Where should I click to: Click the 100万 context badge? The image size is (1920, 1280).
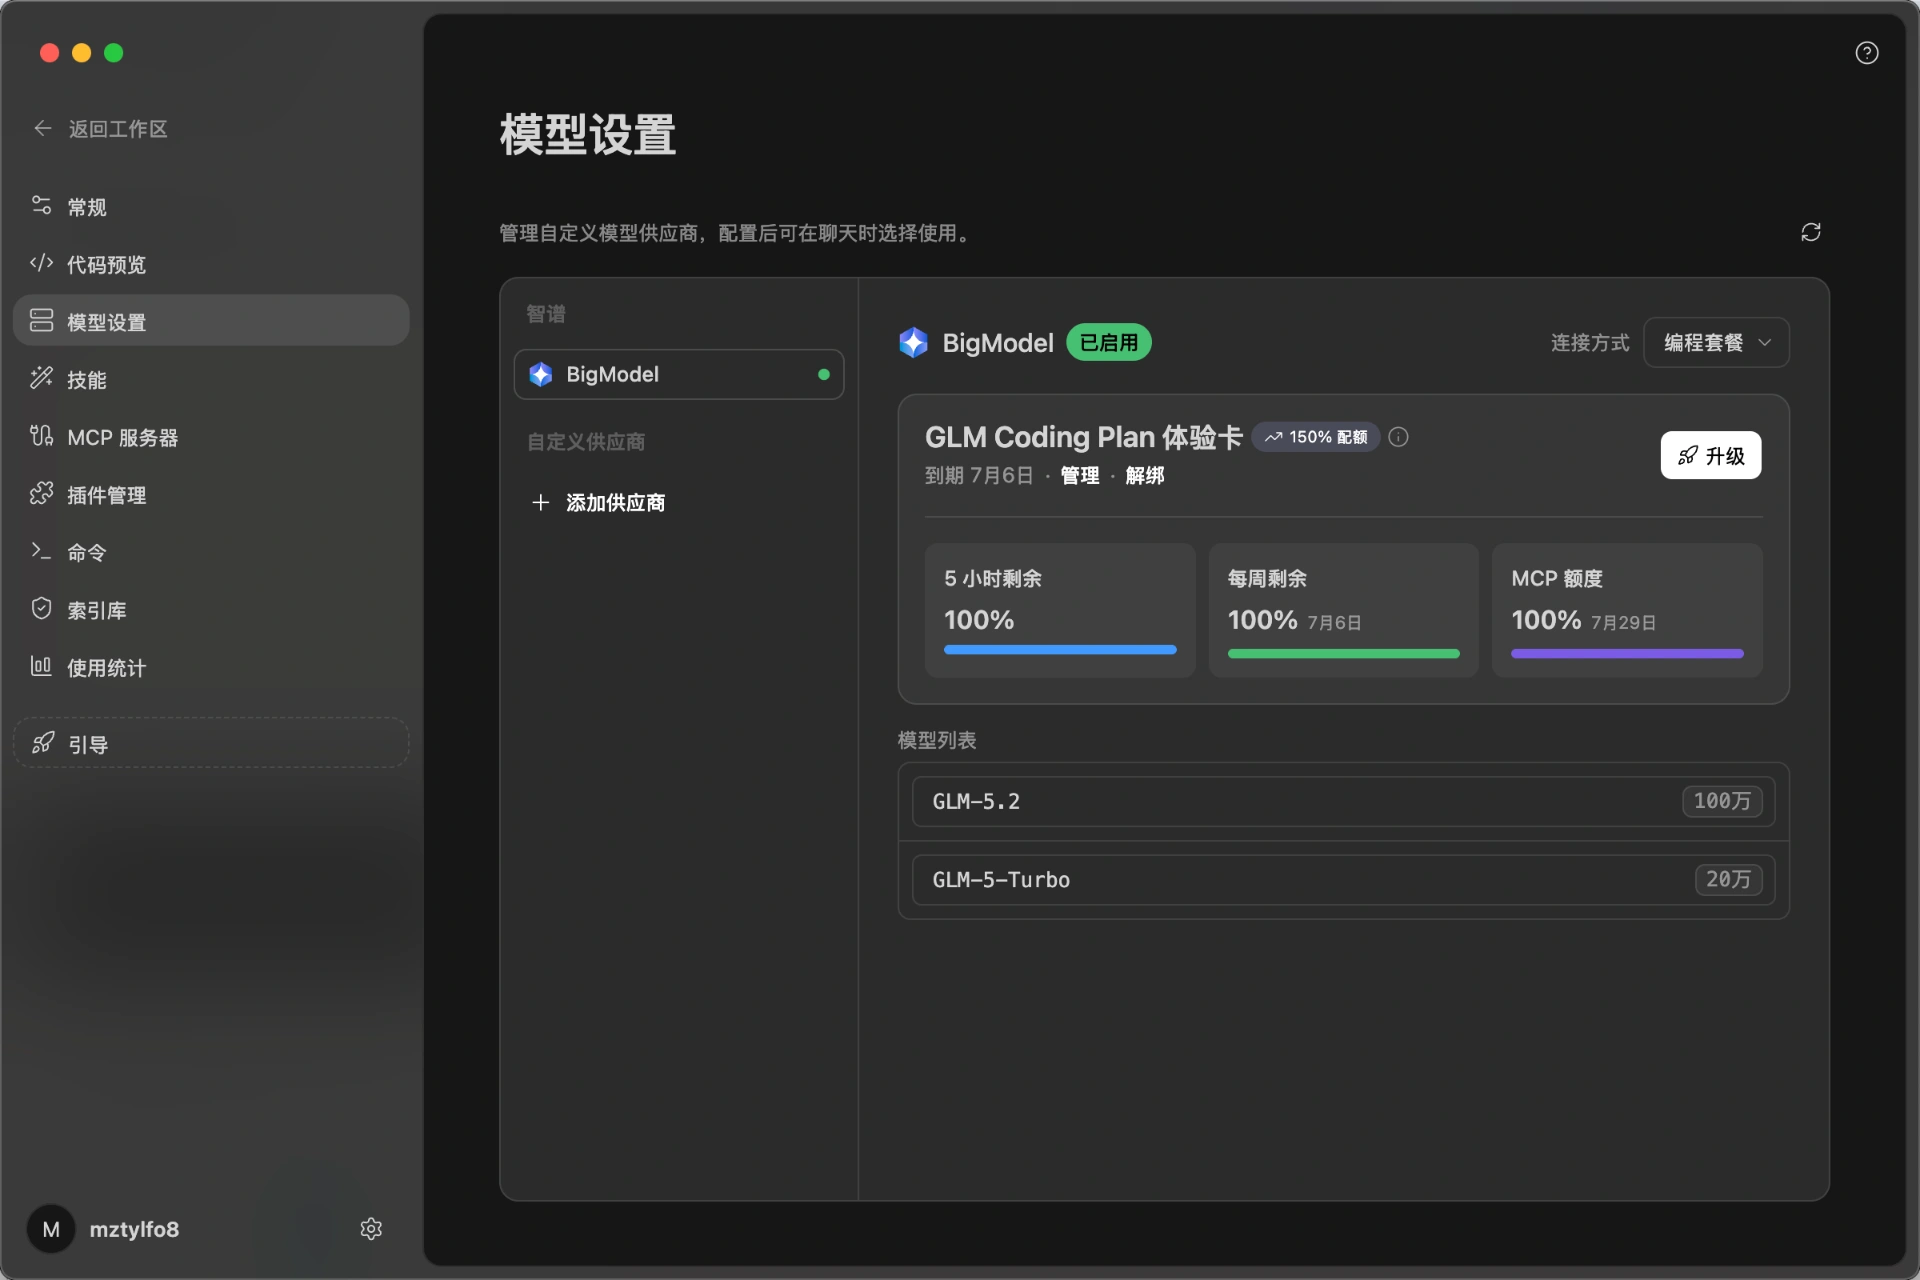coord(1722,801)
